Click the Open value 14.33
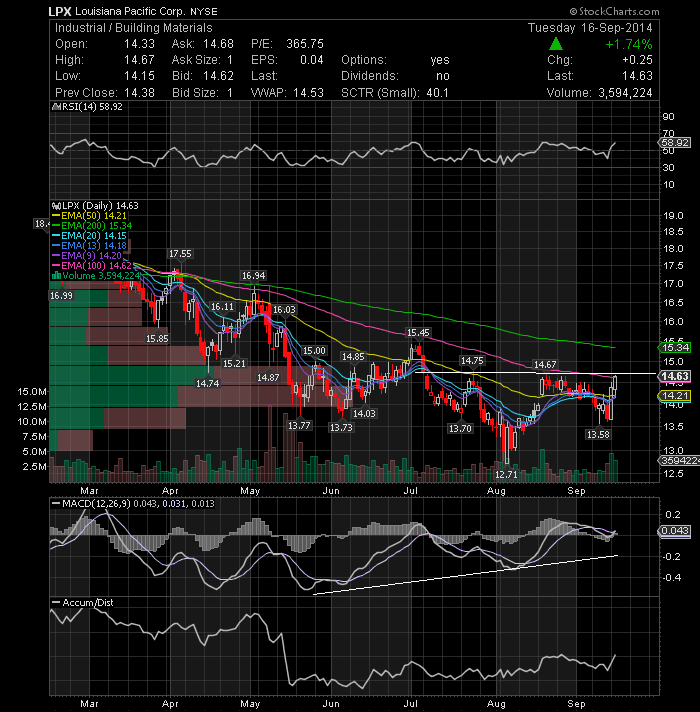 139,44
